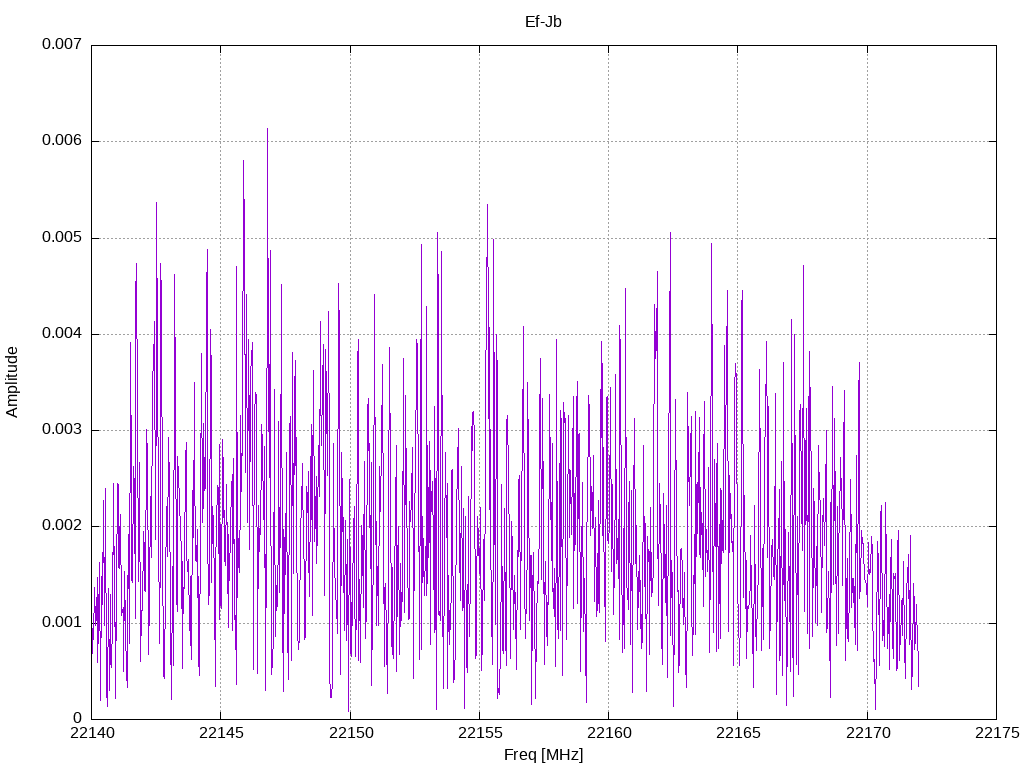The image size is (1024, 768).
Task: Click the 22165 x-axis tick label
Action: (739, 733)
